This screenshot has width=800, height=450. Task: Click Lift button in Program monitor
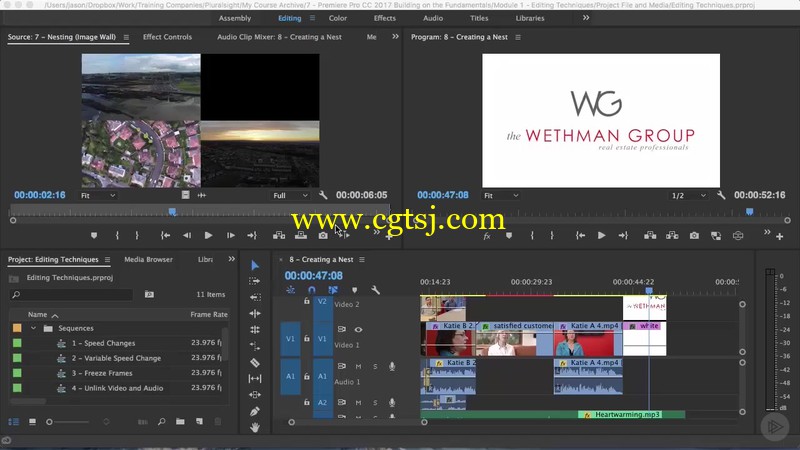click(650, 236)
